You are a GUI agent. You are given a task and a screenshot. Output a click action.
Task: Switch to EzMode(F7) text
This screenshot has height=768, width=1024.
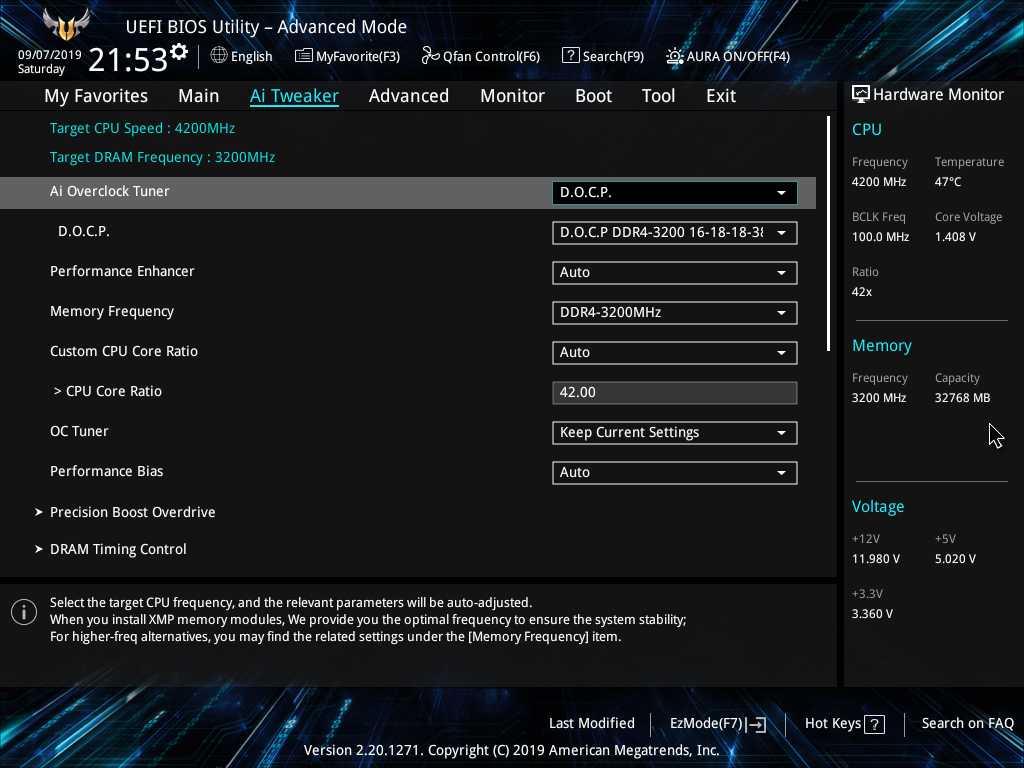pos(707,724)
